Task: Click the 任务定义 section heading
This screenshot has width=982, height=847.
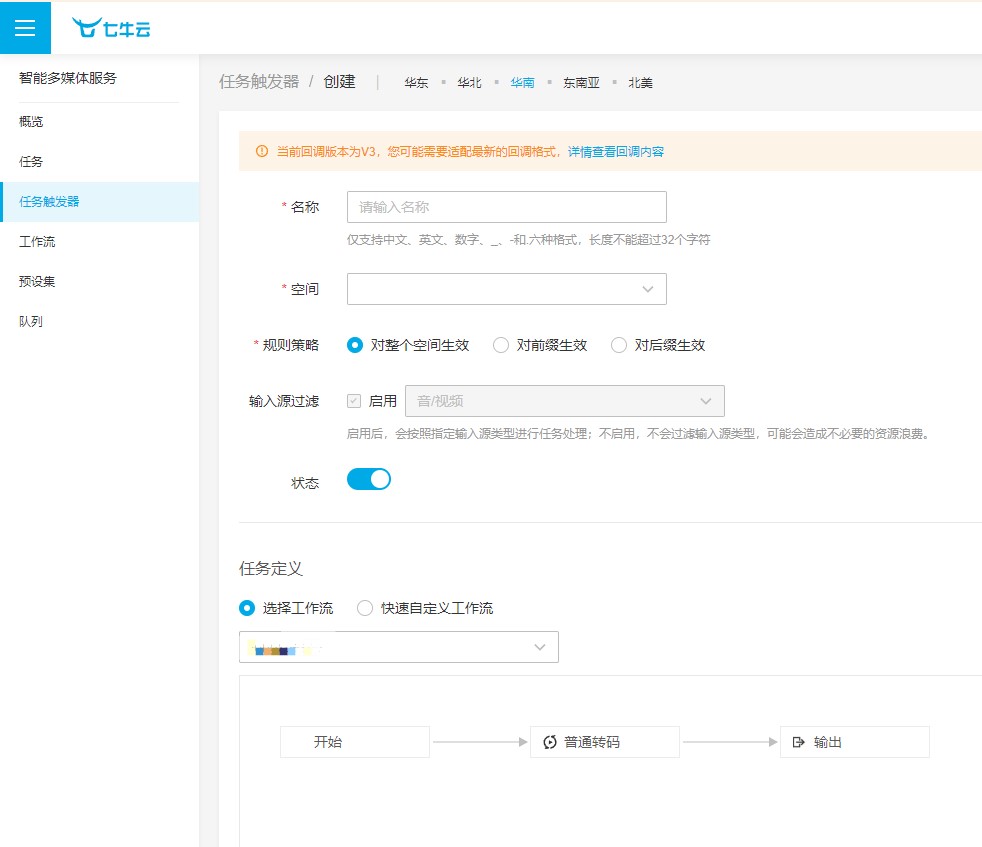Action: (x=271, y=568)
